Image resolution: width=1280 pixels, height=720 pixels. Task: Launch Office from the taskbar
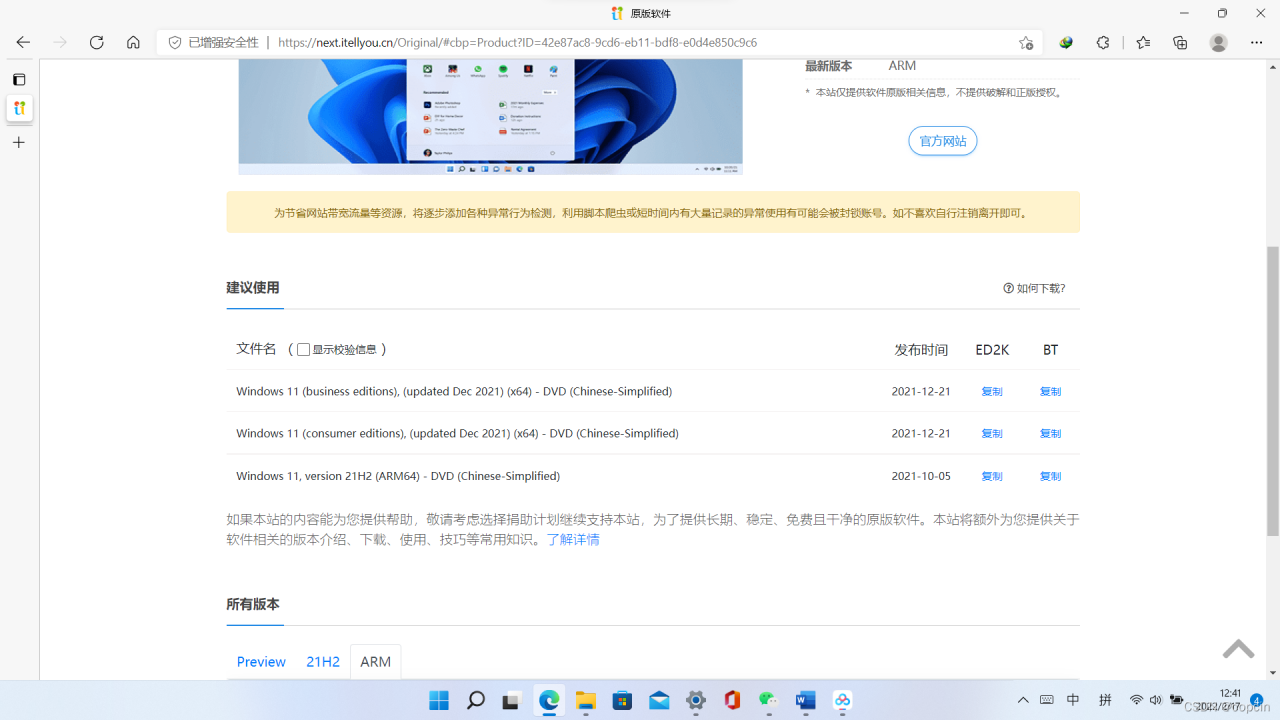[732, 701]
